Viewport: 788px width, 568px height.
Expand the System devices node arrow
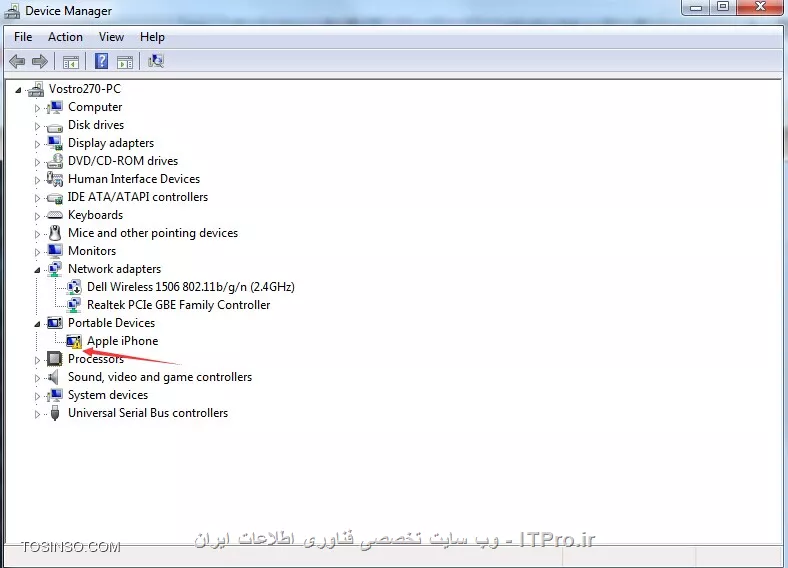coord(37,396)
